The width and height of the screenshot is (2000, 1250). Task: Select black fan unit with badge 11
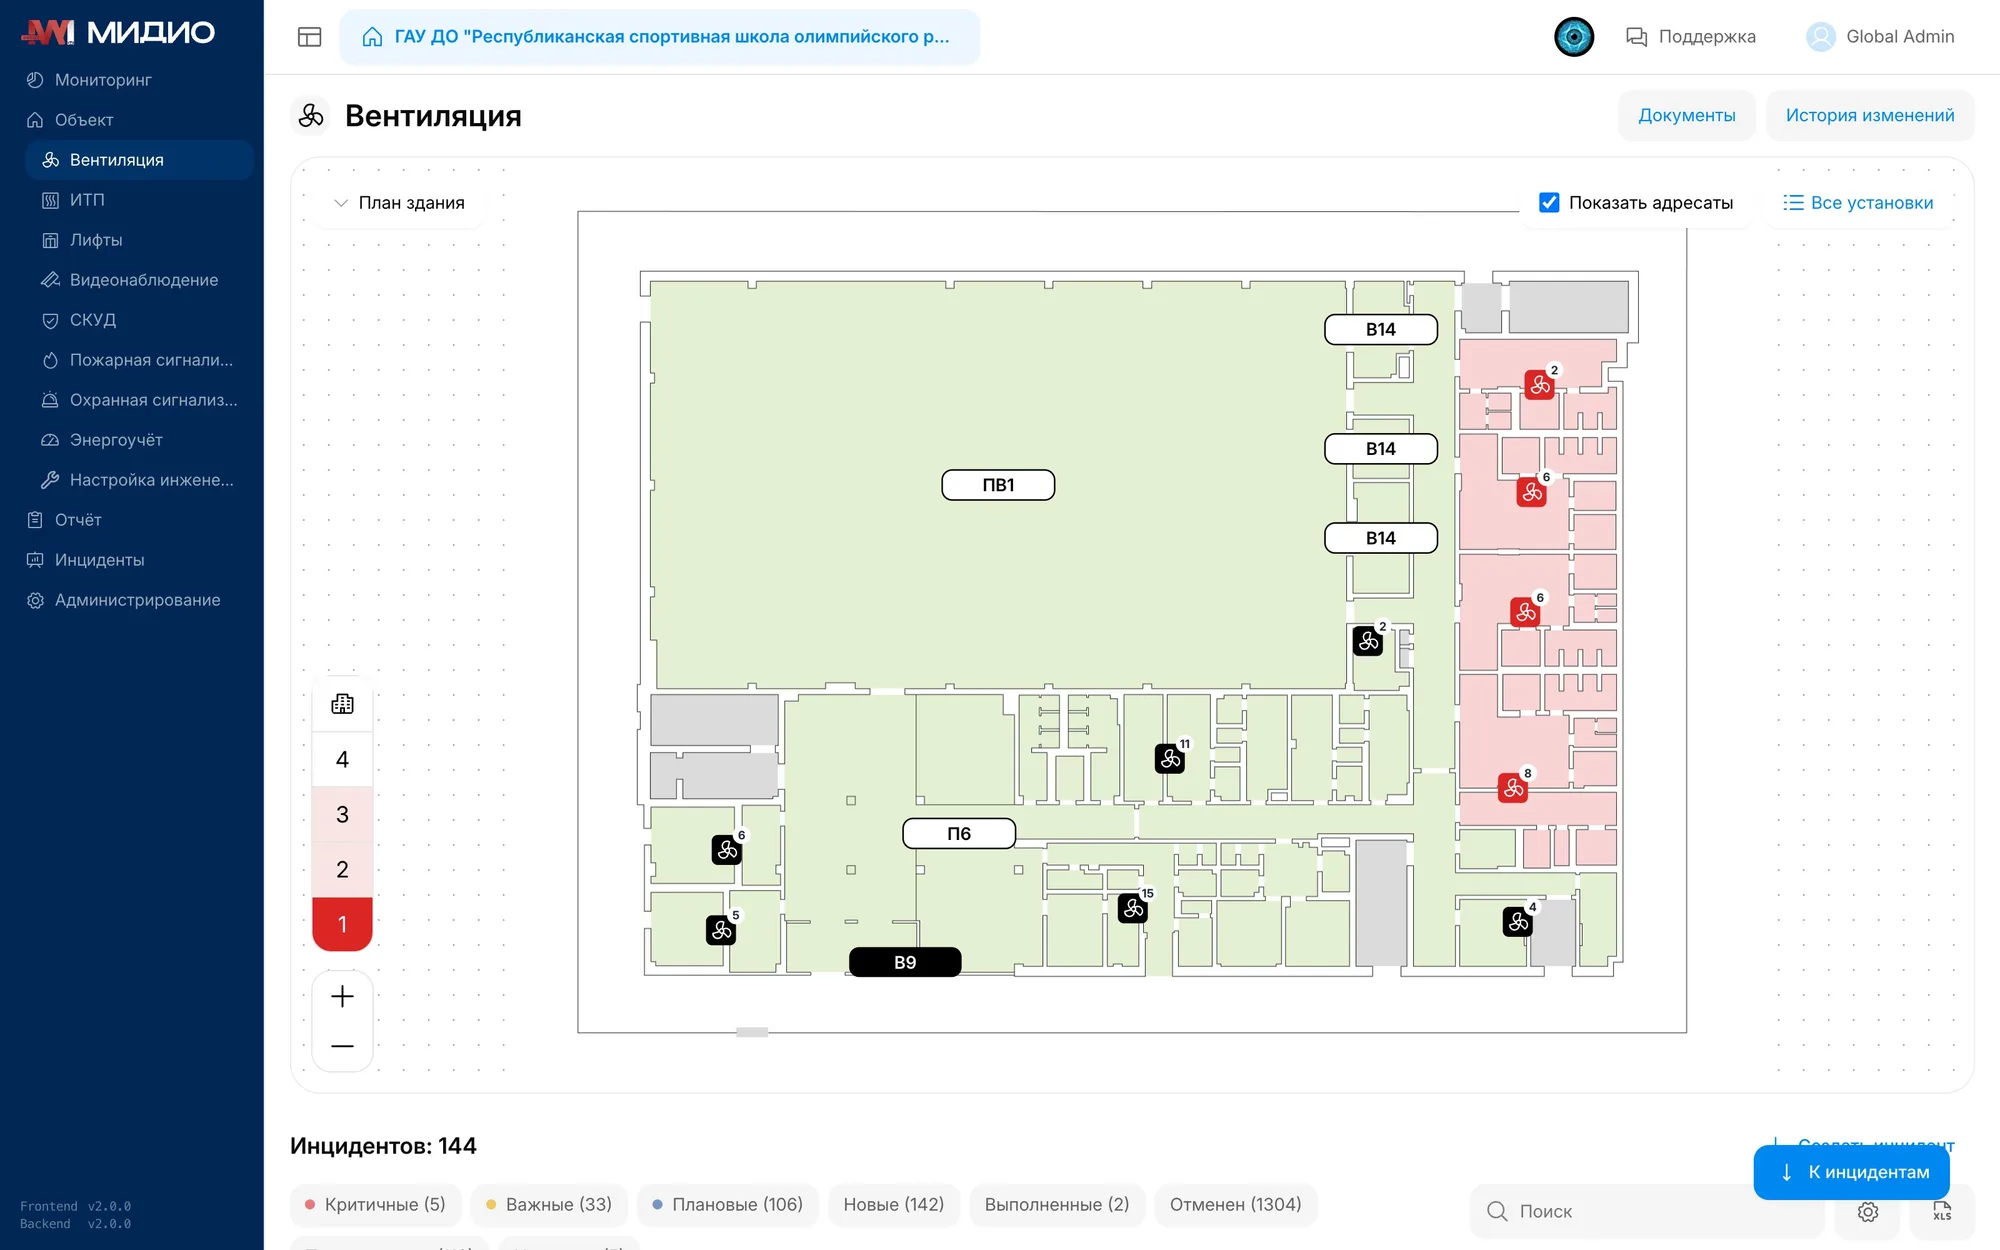1170,759
